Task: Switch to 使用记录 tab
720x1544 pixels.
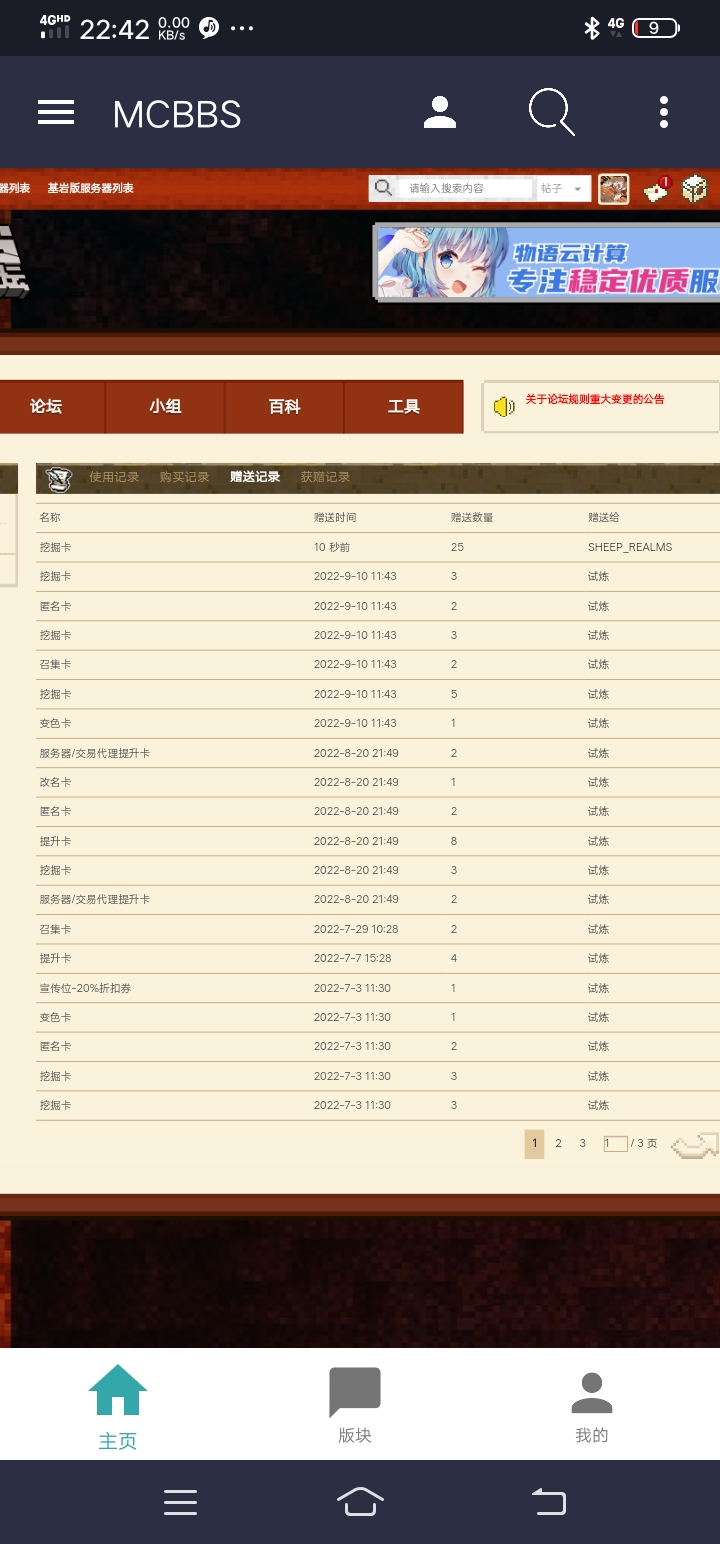Action: pos(114,477)
